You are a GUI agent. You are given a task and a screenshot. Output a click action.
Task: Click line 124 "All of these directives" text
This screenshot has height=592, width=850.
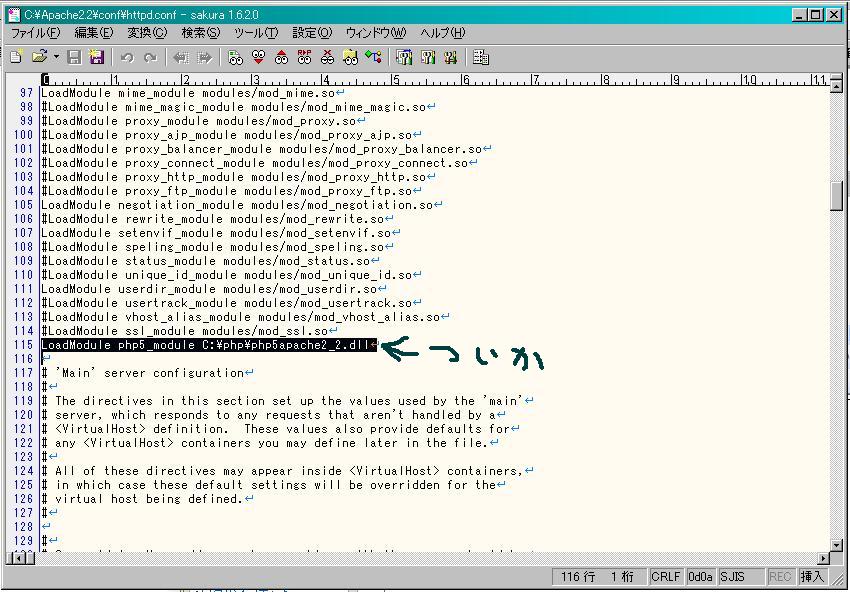[x=288, y=471]
